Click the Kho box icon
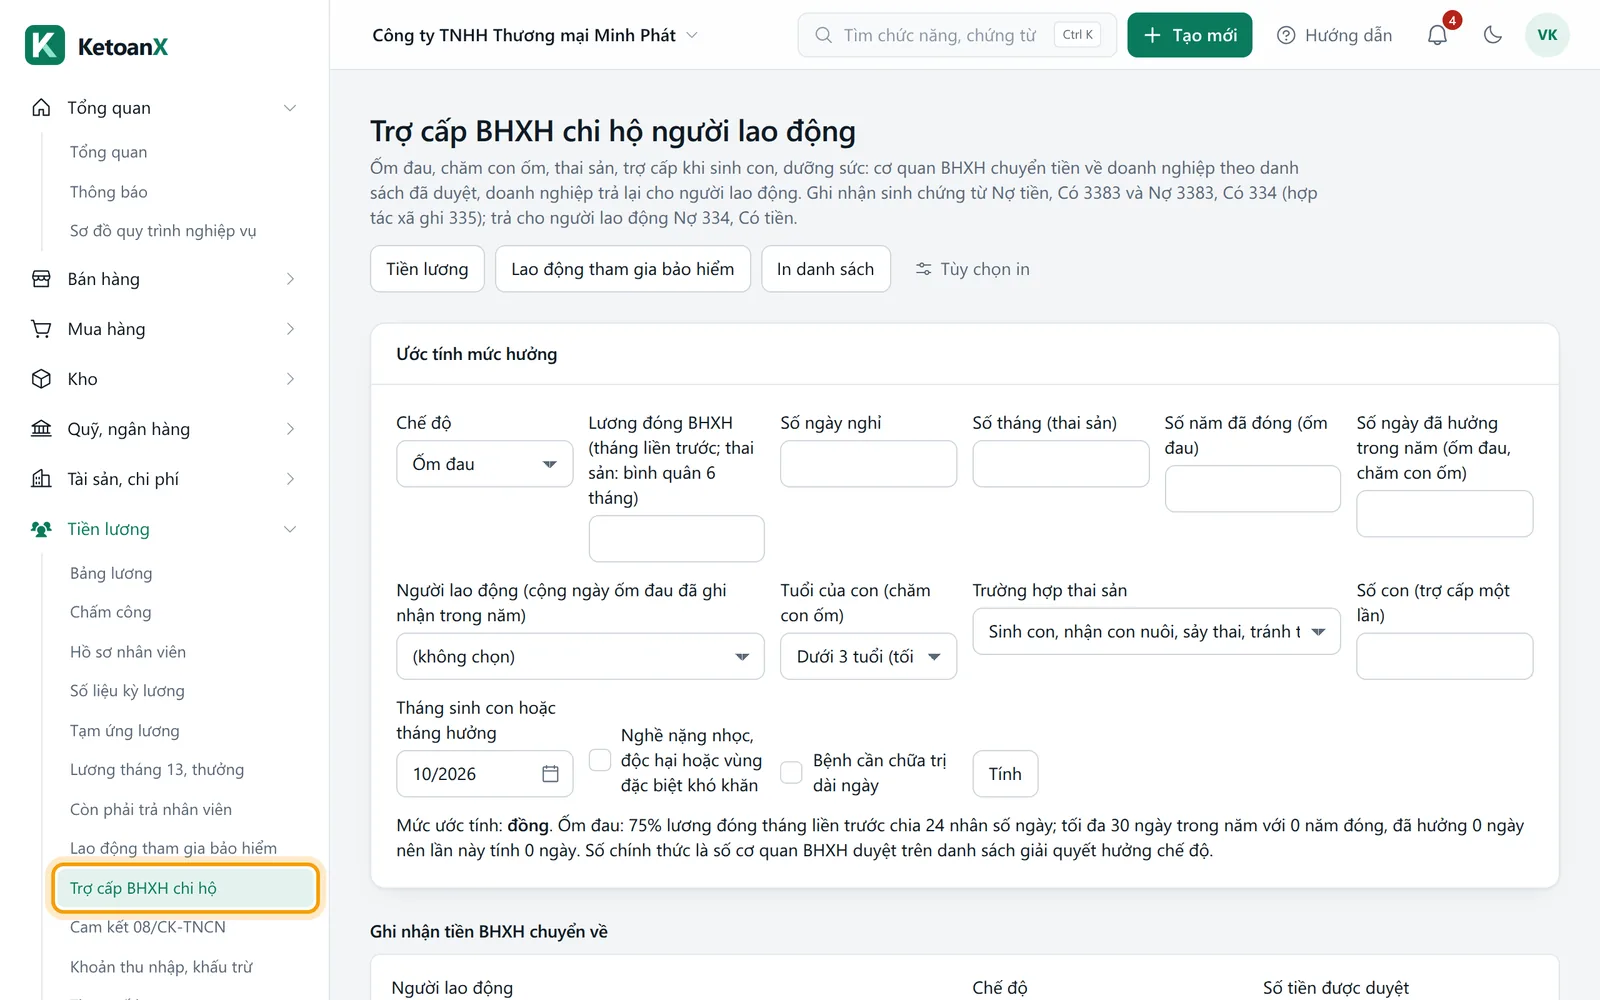The width and height of the screenshot is (1600, 1000). point(41,379)
